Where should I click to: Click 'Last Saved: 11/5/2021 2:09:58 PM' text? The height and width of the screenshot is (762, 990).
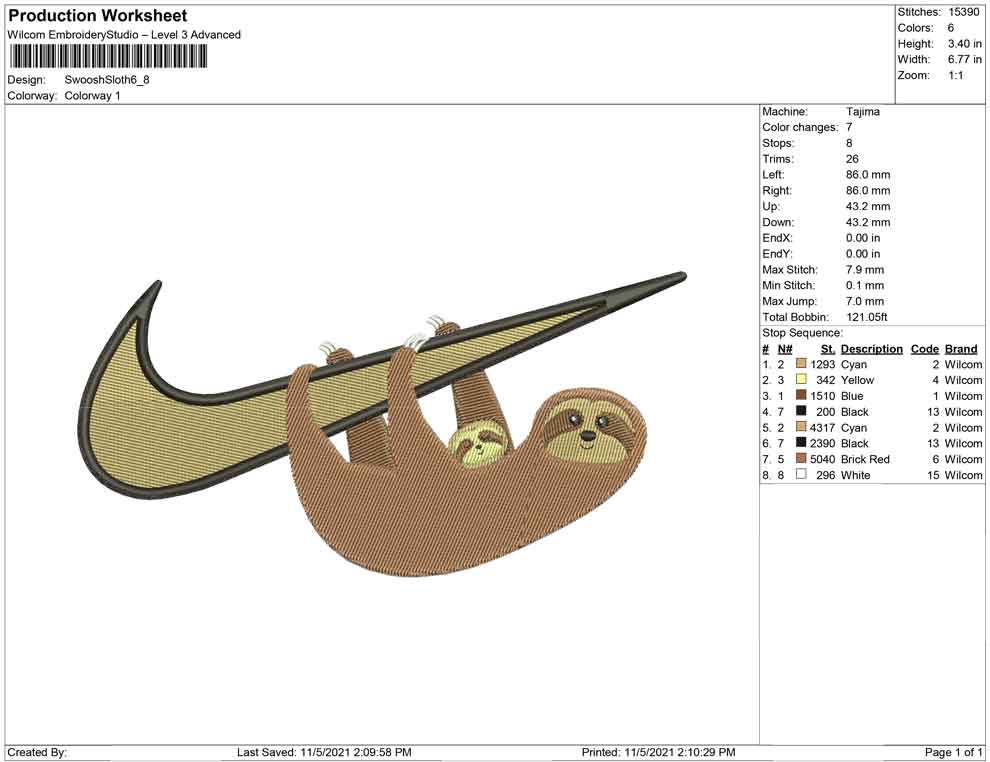point(324,752)
